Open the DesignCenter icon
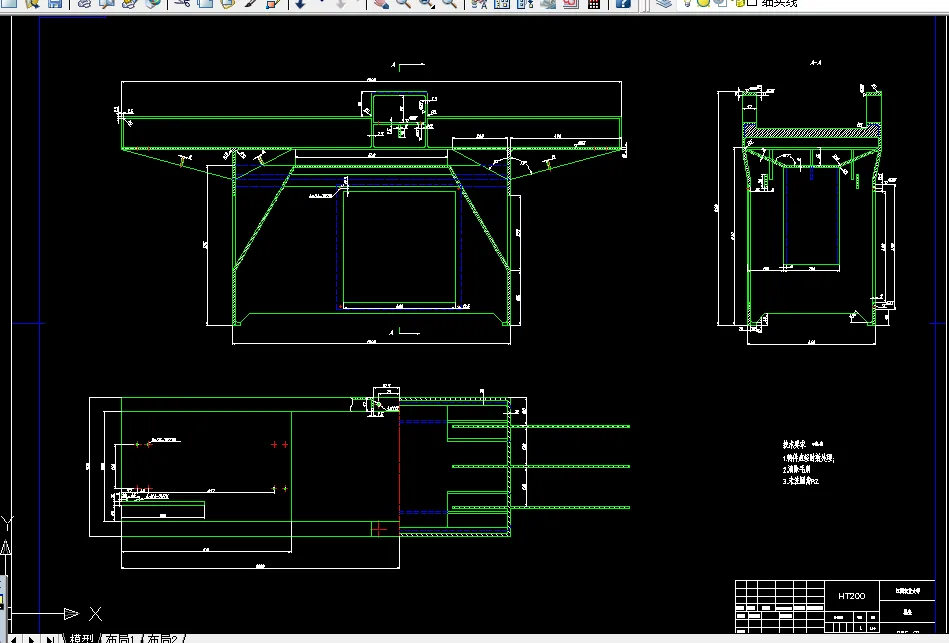Image resolution: width=949 pixels, height=643 pixels. pyautogui.click(x=502, y=4)
